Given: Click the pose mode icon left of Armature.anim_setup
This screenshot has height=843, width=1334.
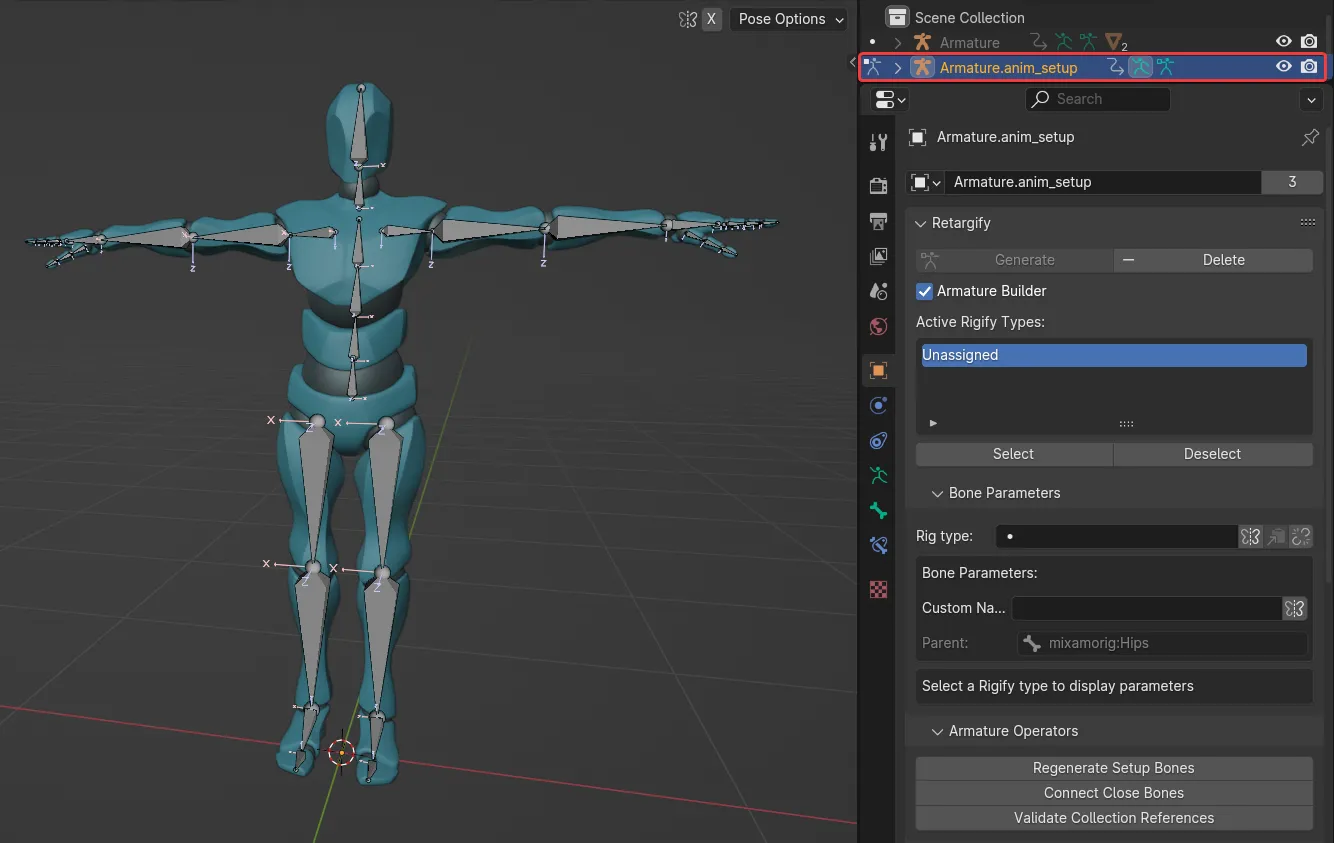Looking at the screenshot, I should tap(873, 67).
